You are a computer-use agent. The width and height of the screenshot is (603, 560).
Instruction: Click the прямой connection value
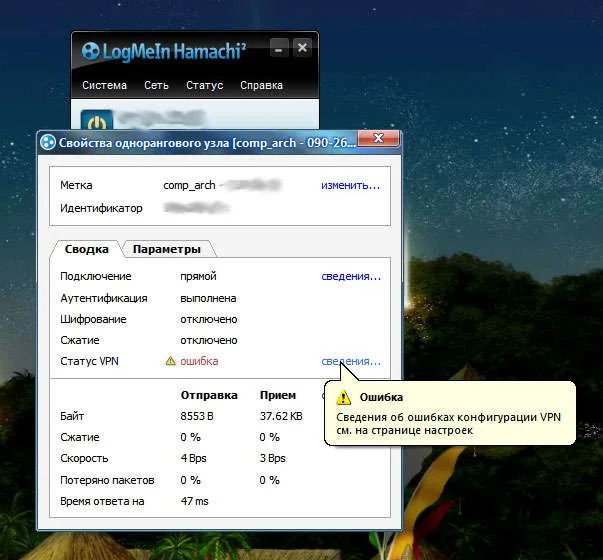(198, 276)
